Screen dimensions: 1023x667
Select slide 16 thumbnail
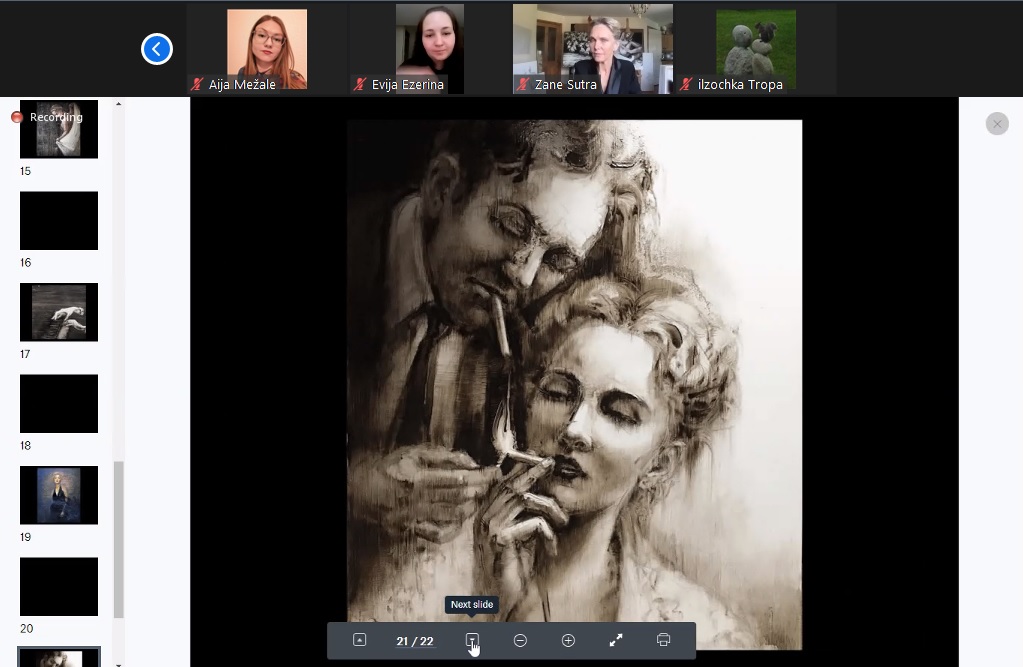click(59, 221)
